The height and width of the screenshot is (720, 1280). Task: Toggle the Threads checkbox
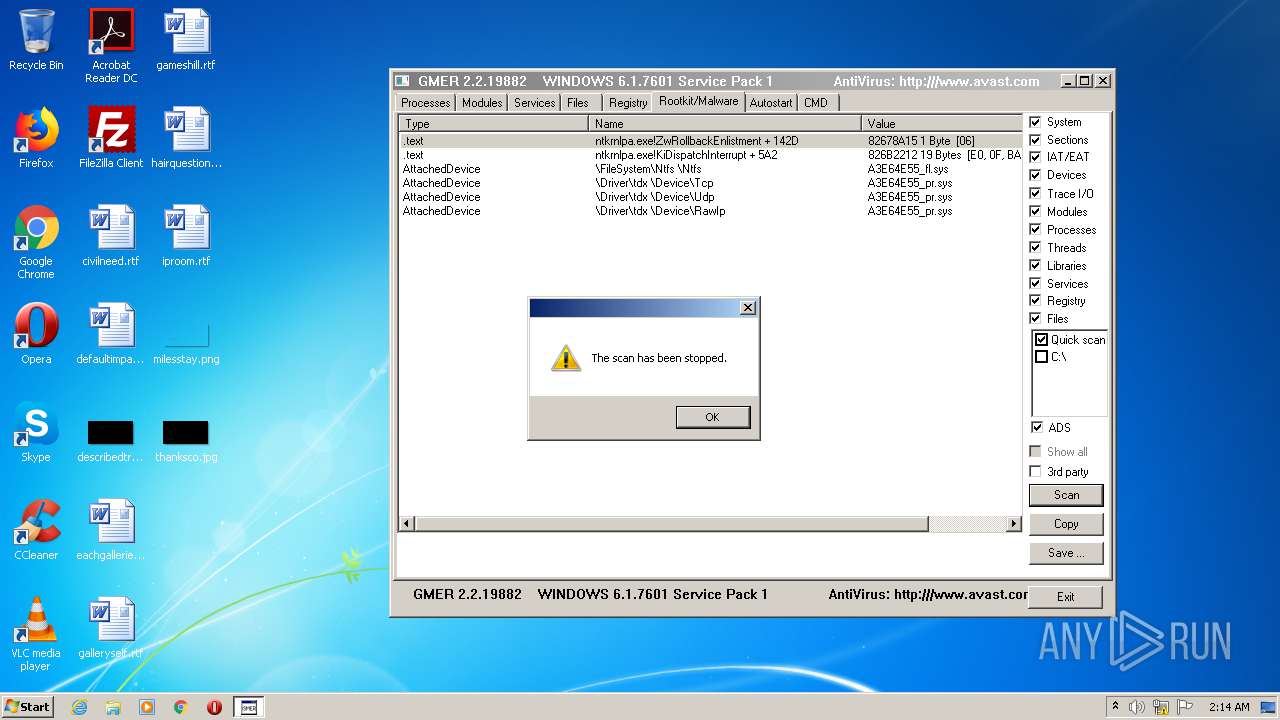1035,248
